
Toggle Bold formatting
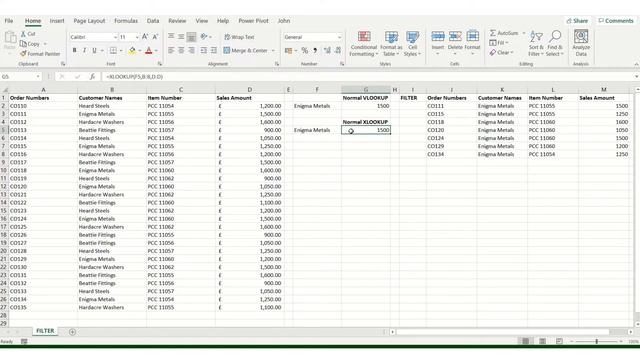tap(74, 50)
